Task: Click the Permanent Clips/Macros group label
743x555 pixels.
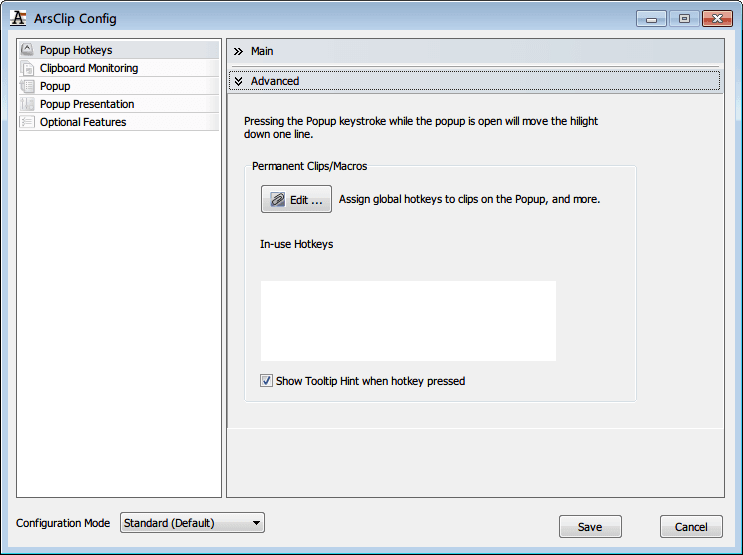Action: [x=309, y=166]
